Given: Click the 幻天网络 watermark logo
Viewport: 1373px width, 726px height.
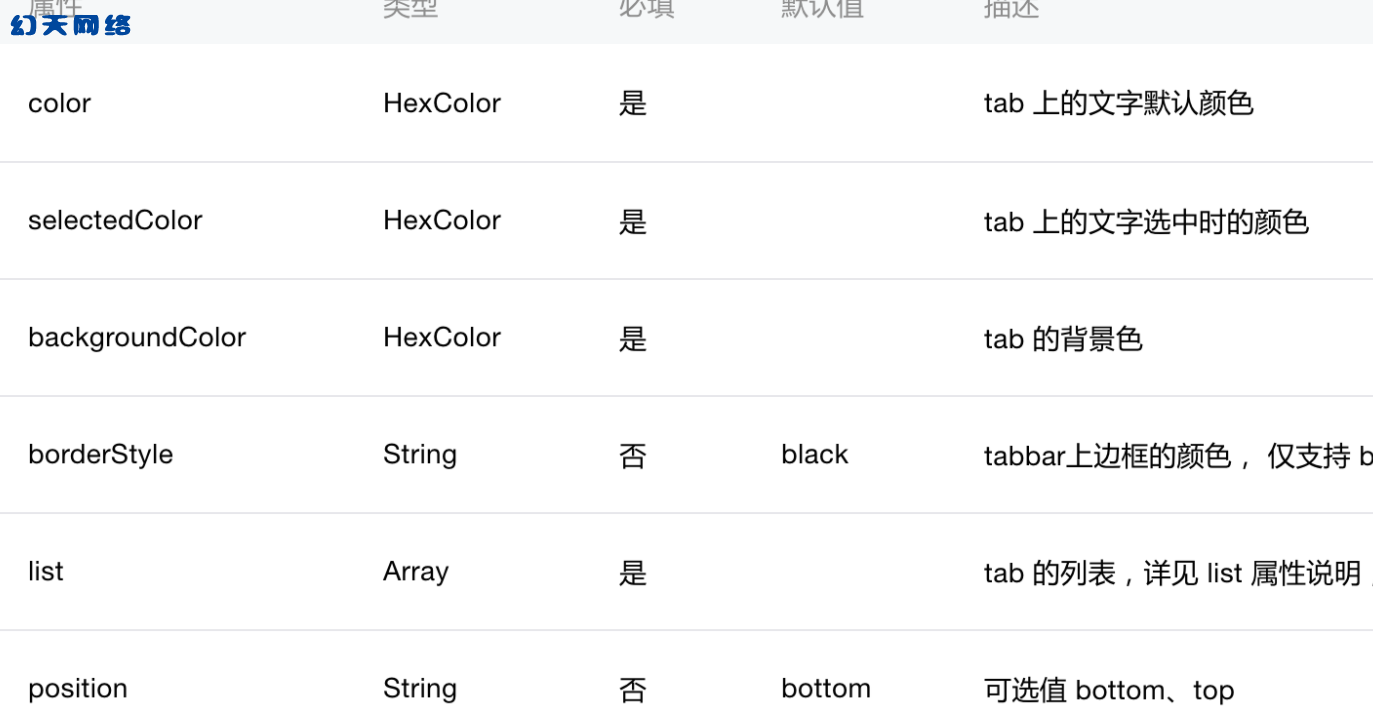Looking at the screenshot, I should click(71, 25).
